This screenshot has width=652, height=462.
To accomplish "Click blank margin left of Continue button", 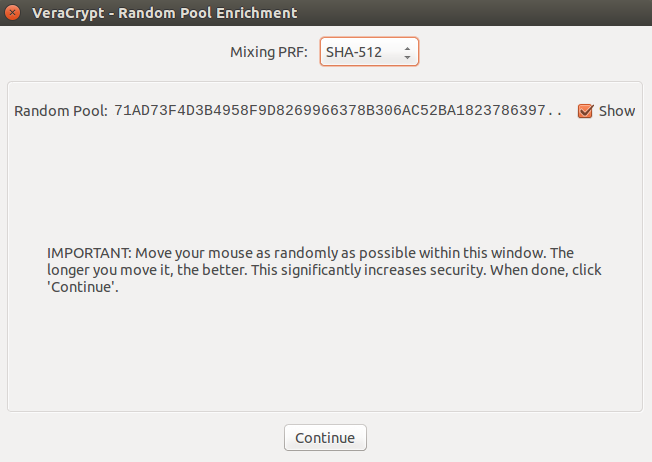I will click(x=146, y=437).
